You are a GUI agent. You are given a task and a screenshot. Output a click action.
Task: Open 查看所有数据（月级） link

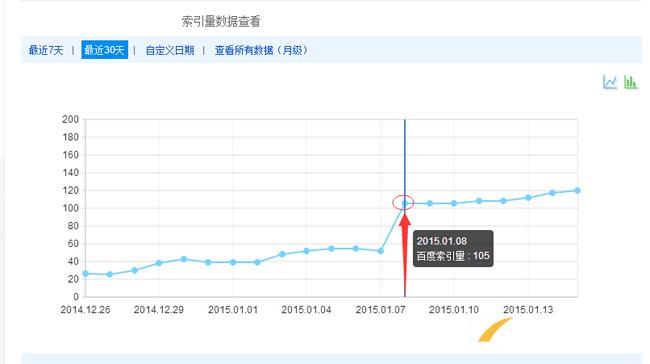pyautogui.click(x=262, y=50)
